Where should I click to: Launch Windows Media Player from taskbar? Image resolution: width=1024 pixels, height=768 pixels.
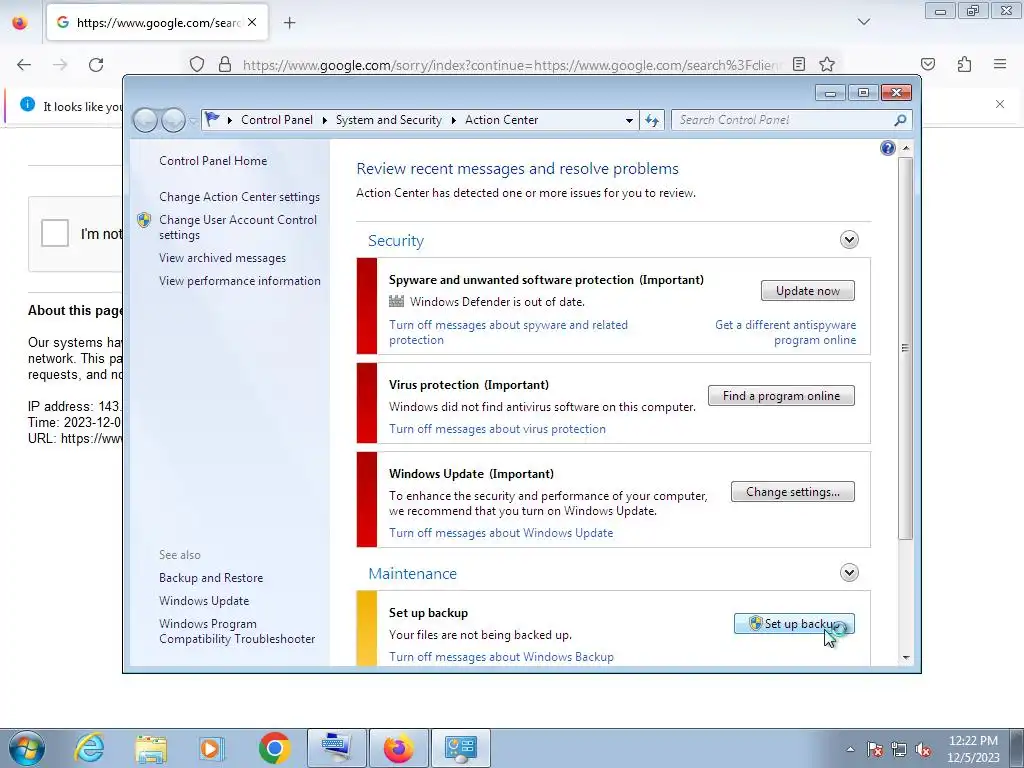(x=212, y=748)
